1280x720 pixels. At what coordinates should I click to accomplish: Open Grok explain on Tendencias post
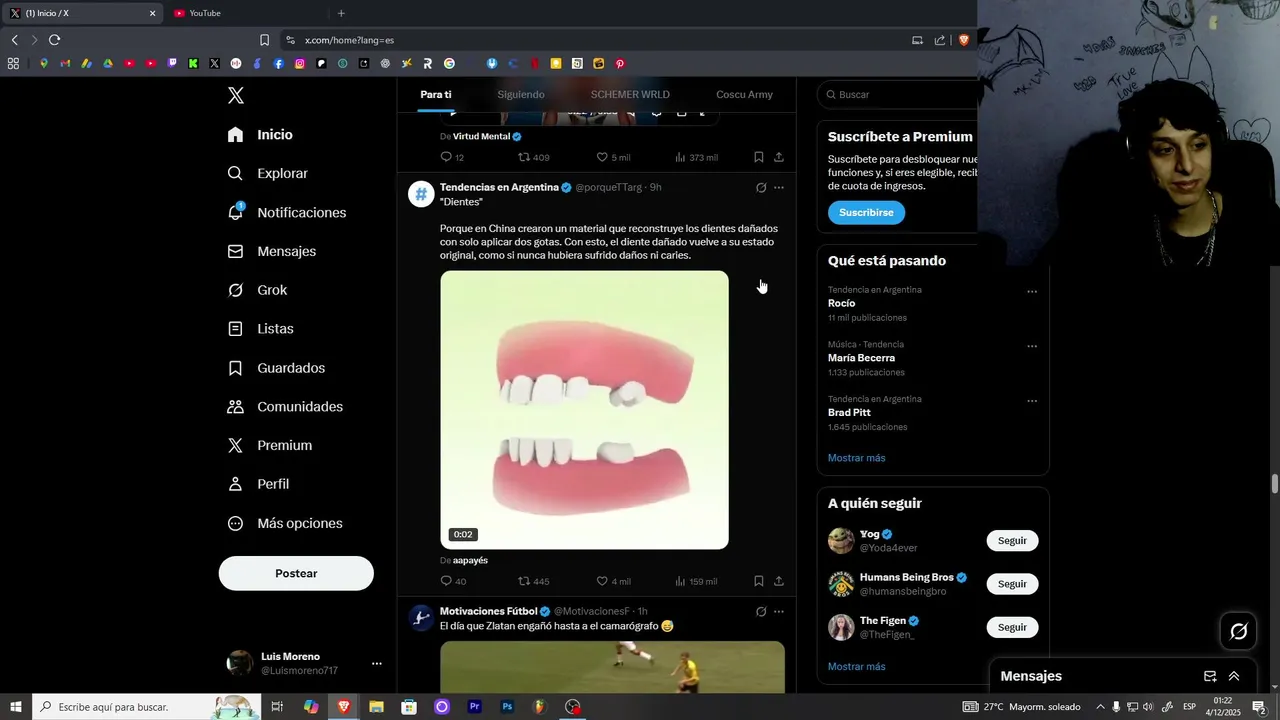point(761,188)
